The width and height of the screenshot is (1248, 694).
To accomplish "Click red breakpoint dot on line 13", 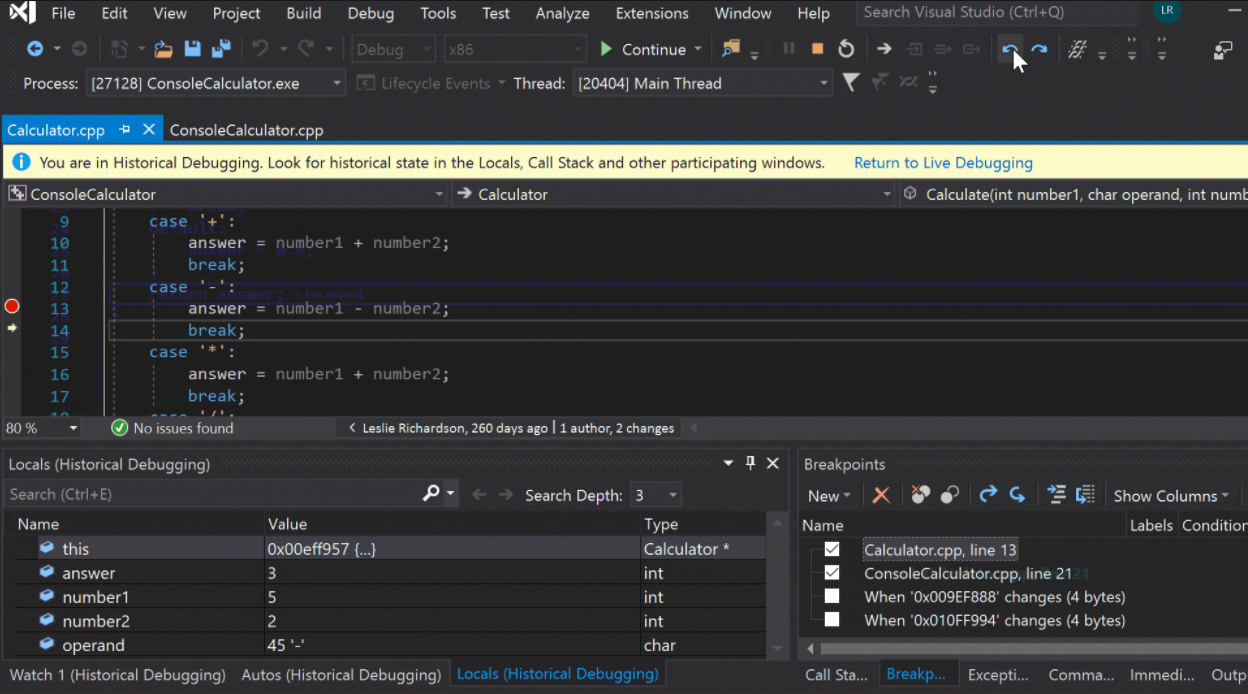I will click(x=12, y=307).
